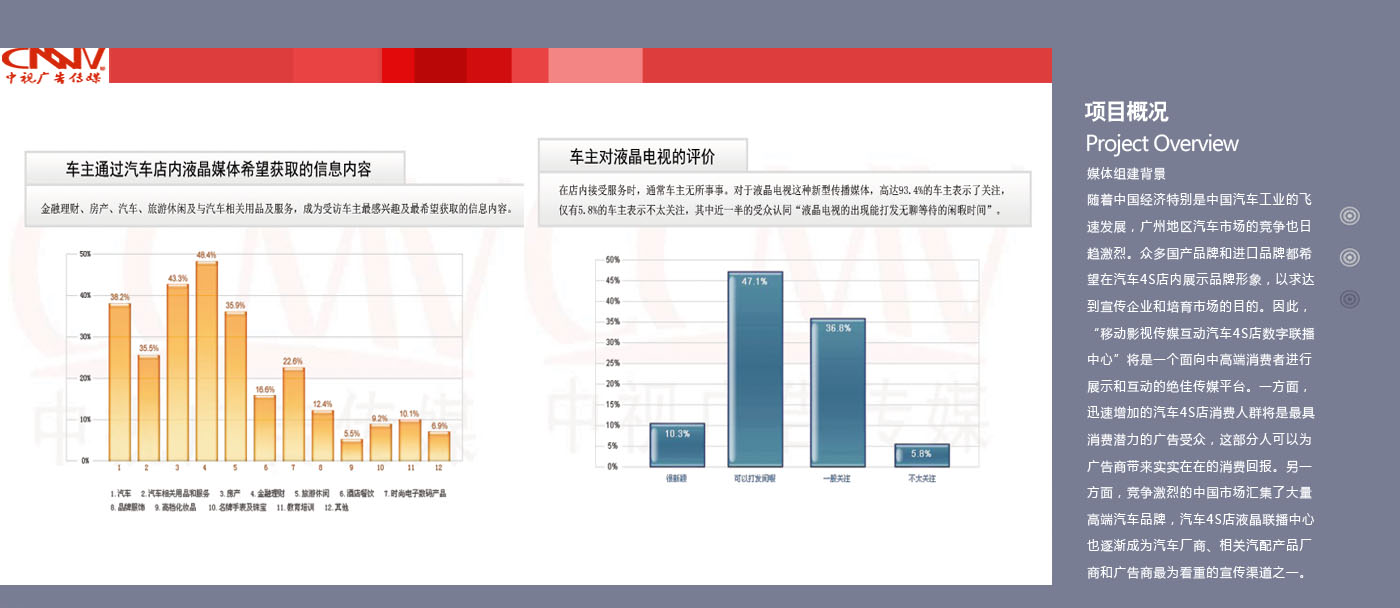Click the 车主通过汽车店内液晶媒体希望获取的信息内容 title tab
This screenshot has width=1400, height=608.
click(x=218, y=169)
